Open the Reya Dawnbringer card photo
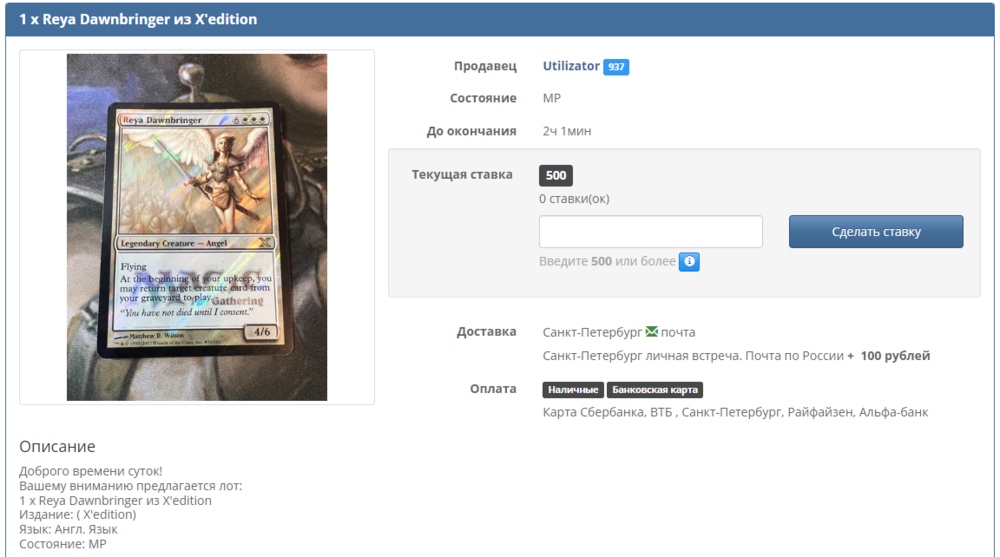The height and width of the screenshot is (557, 1000). tap(197, 228)
